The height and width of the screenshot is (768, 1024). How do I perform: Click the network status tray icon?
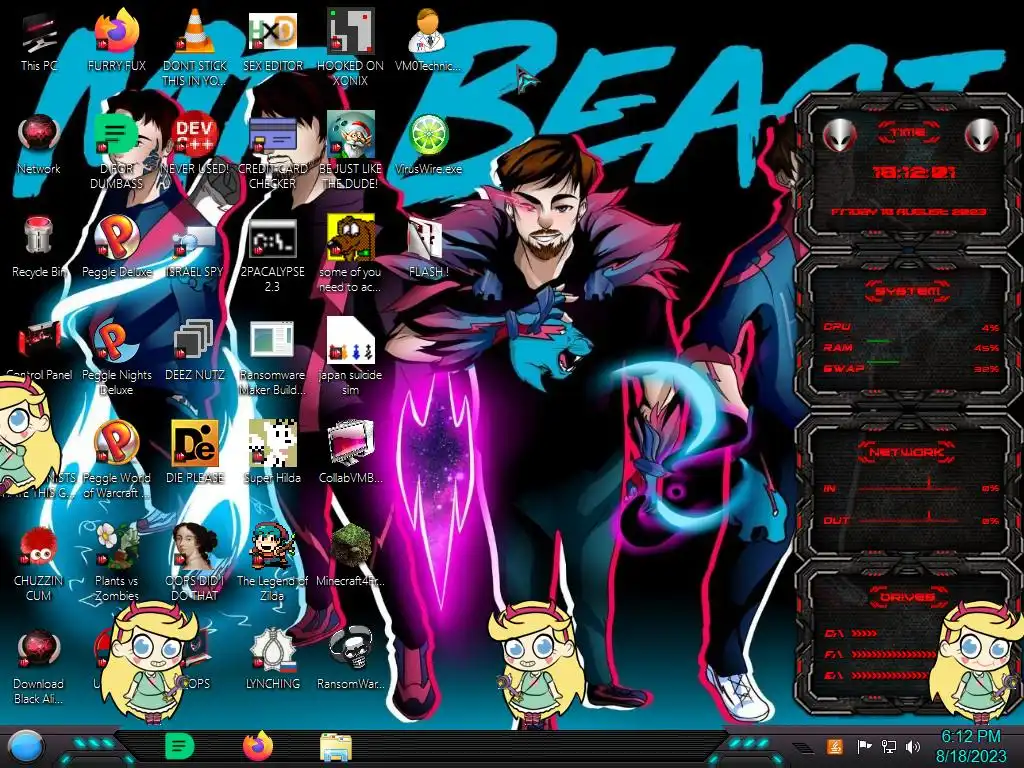(x=888, y=746)
